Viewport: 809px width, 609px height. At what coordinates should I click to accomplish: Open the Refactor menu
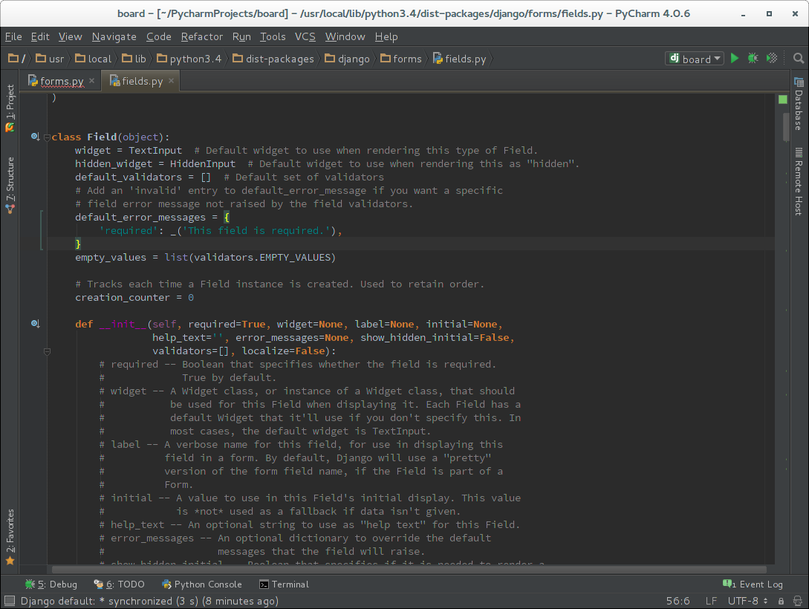pos(202,37)
